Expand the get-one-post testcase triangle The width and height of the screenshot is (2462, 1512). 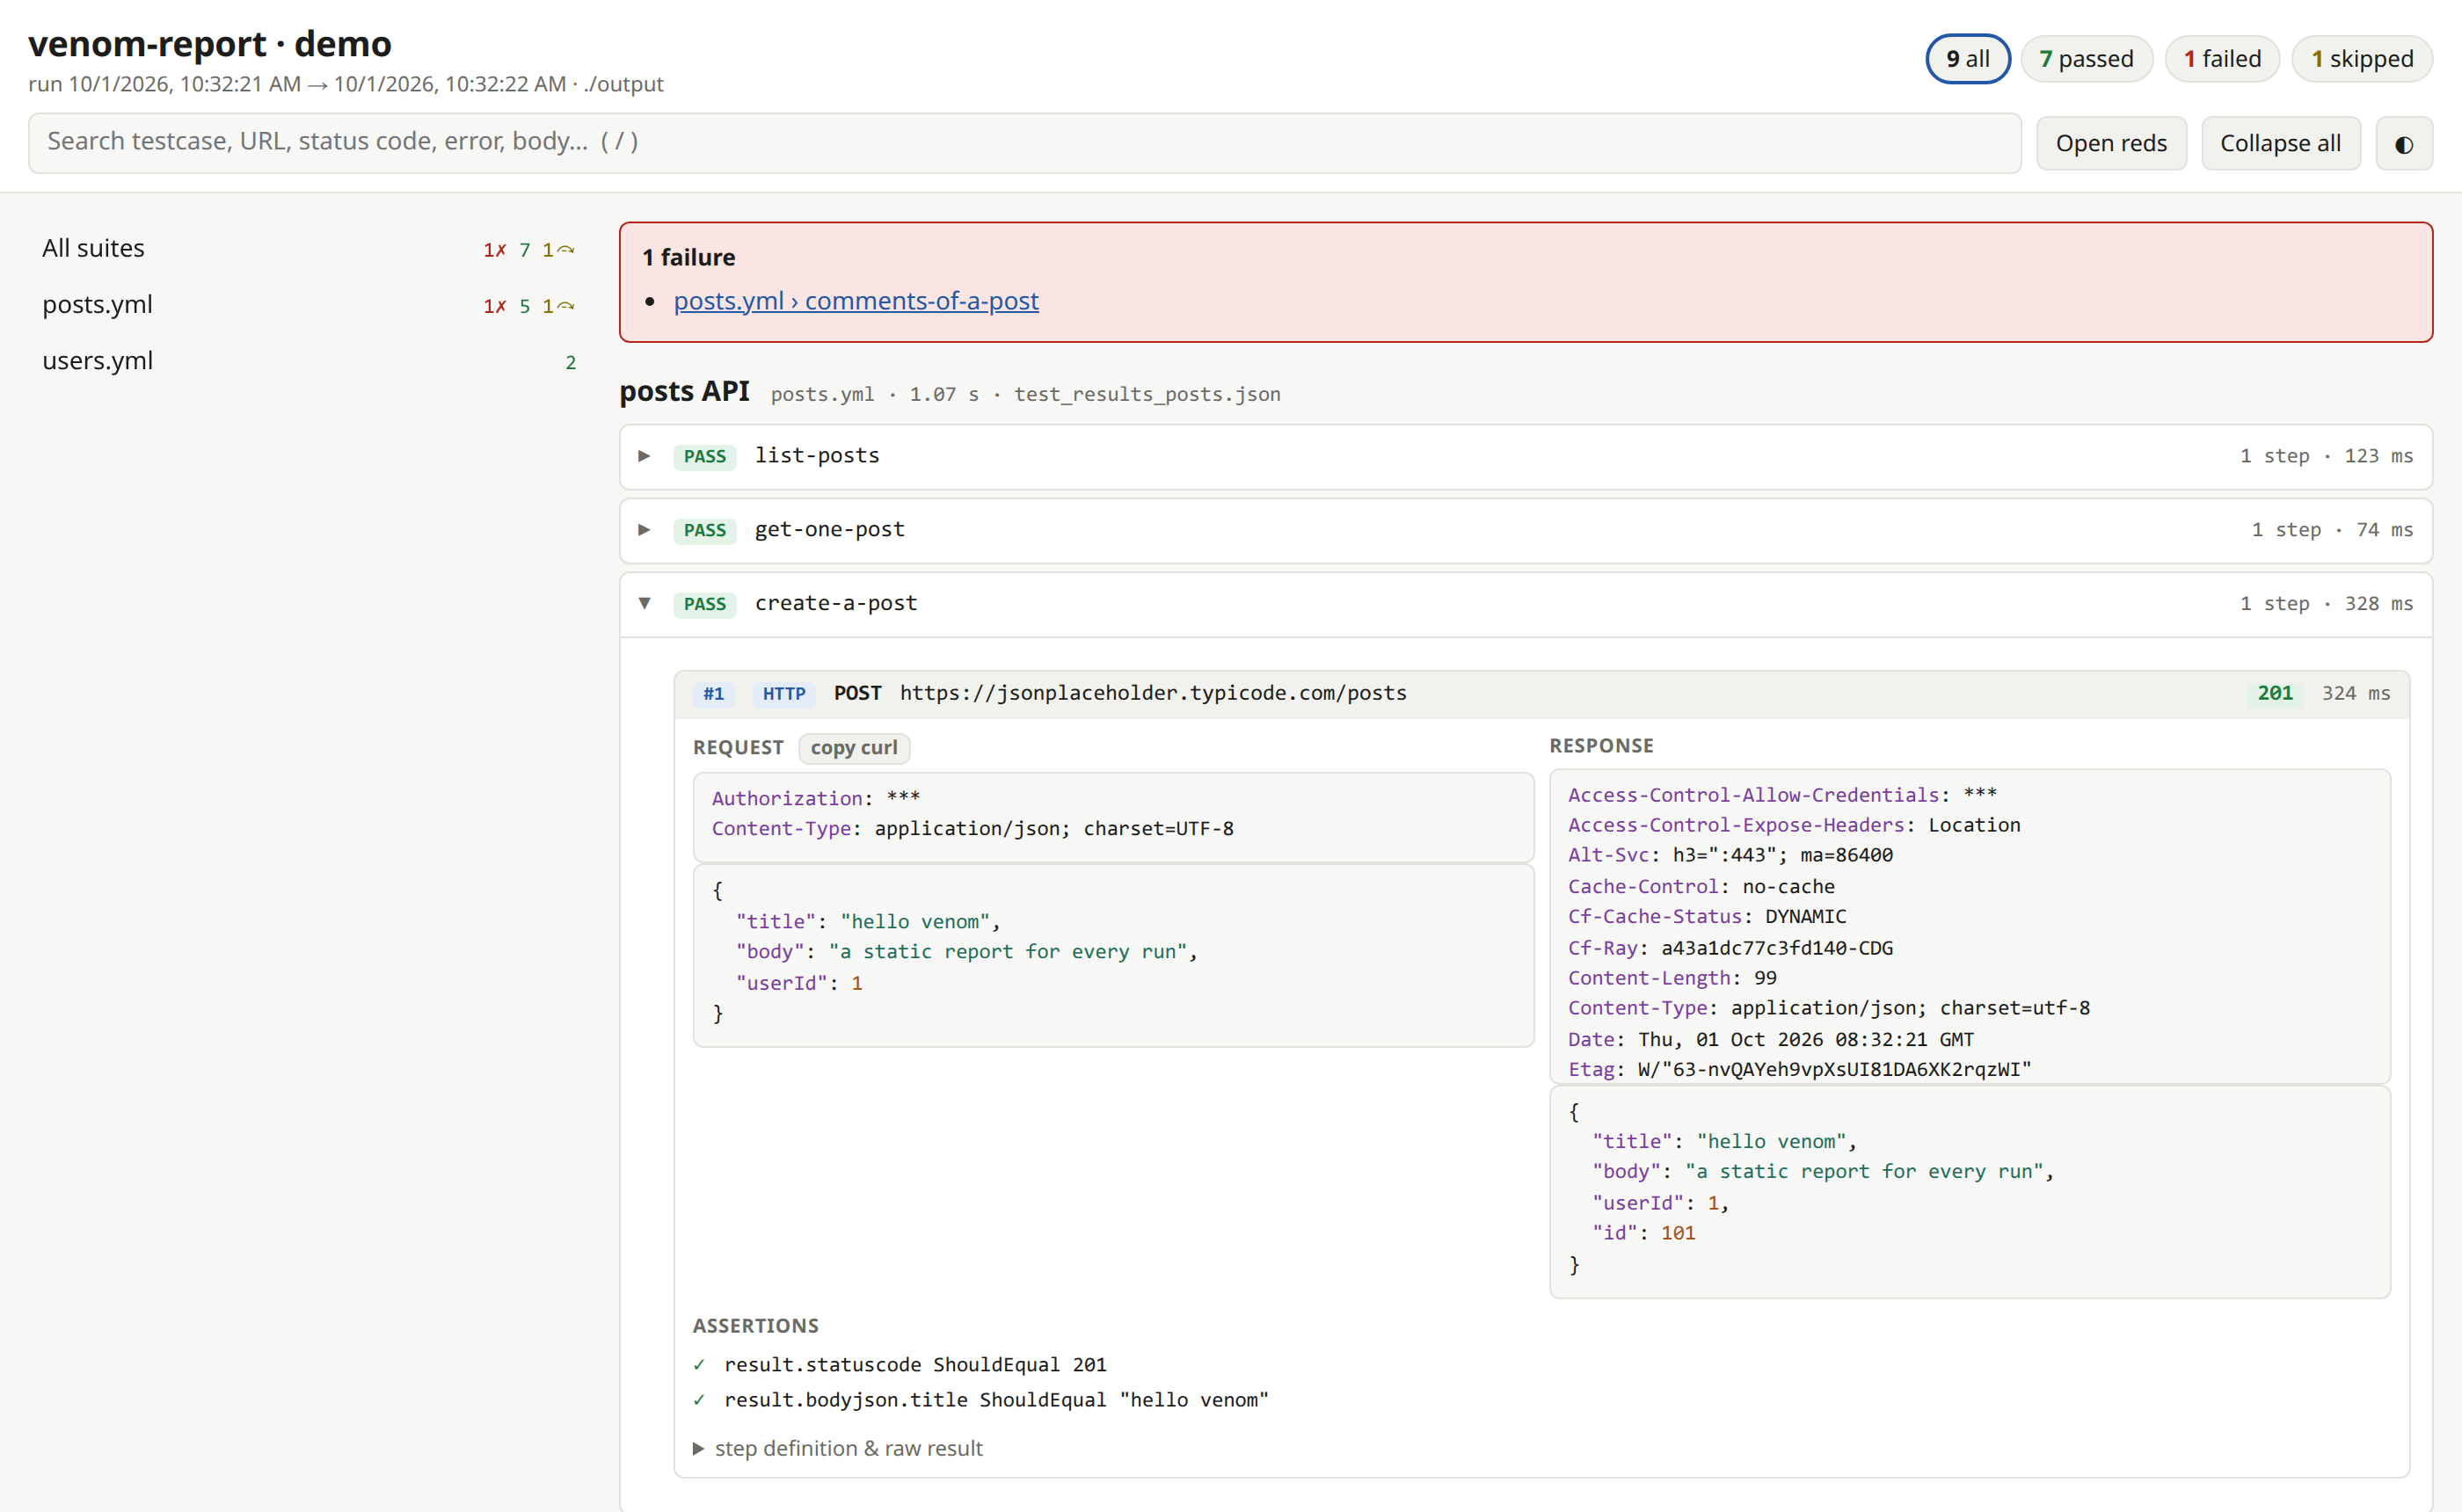pos(644,530)
